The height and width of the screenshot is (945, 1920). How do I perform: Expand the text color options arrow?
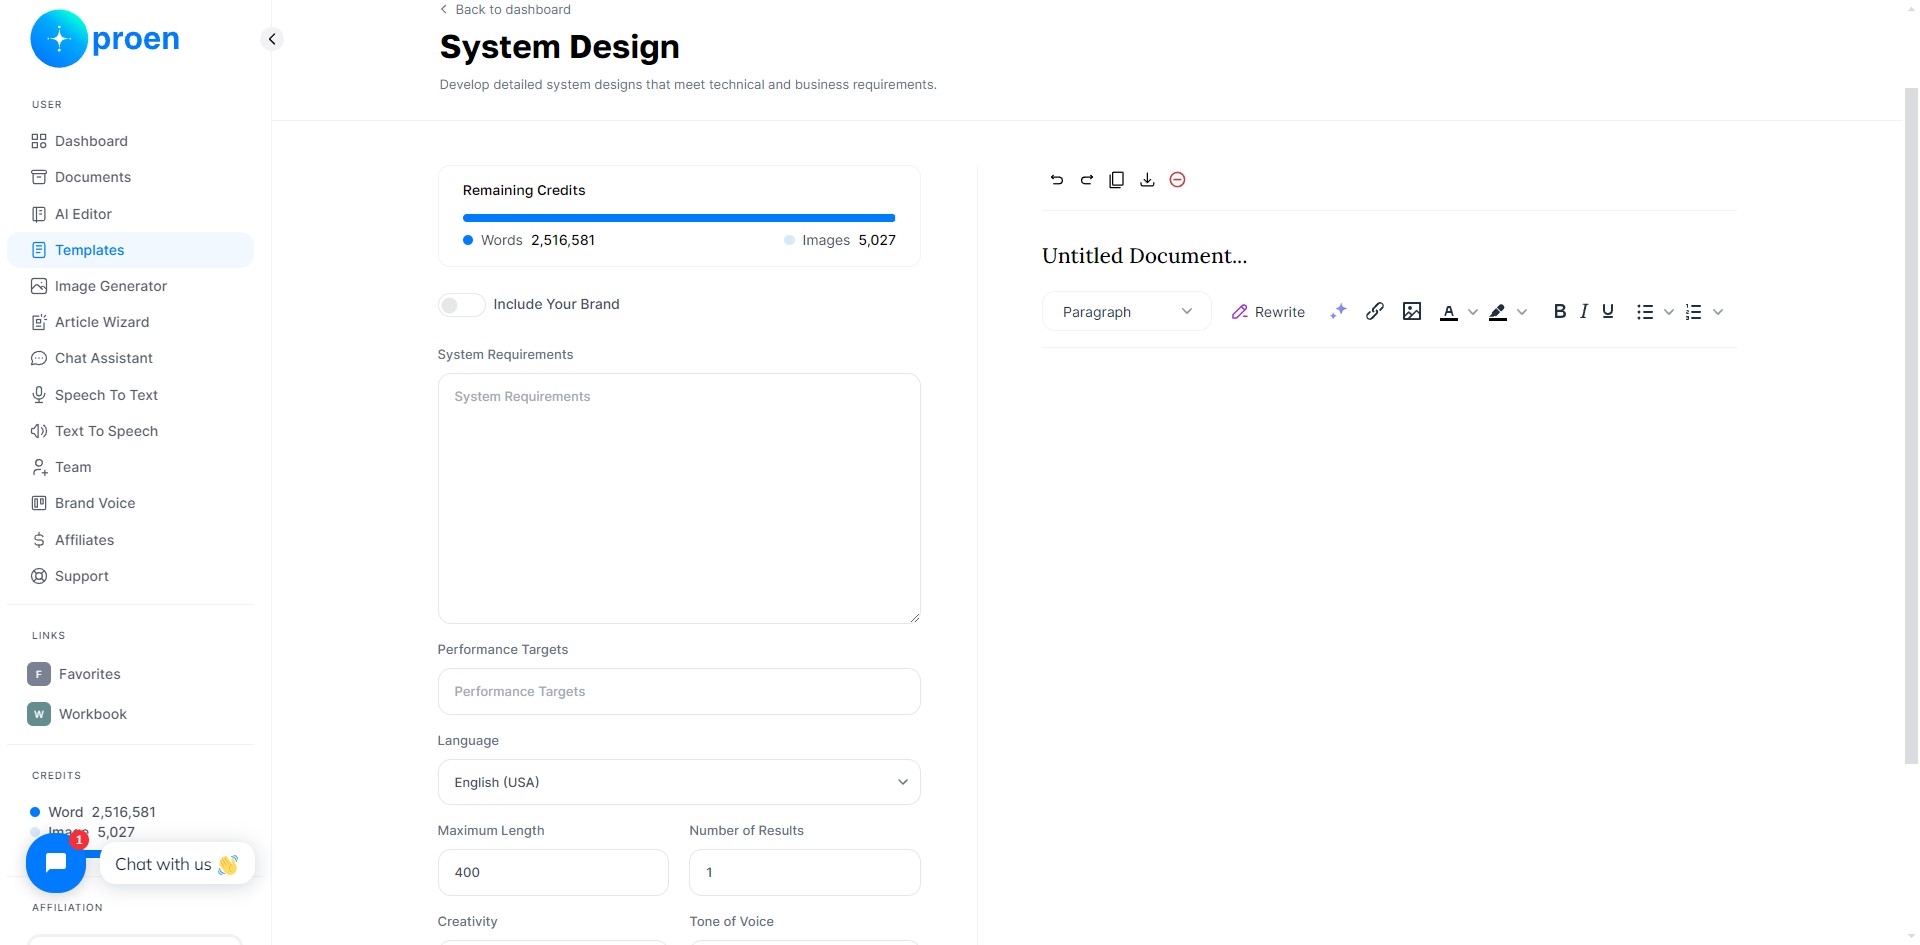[1472, 312]
